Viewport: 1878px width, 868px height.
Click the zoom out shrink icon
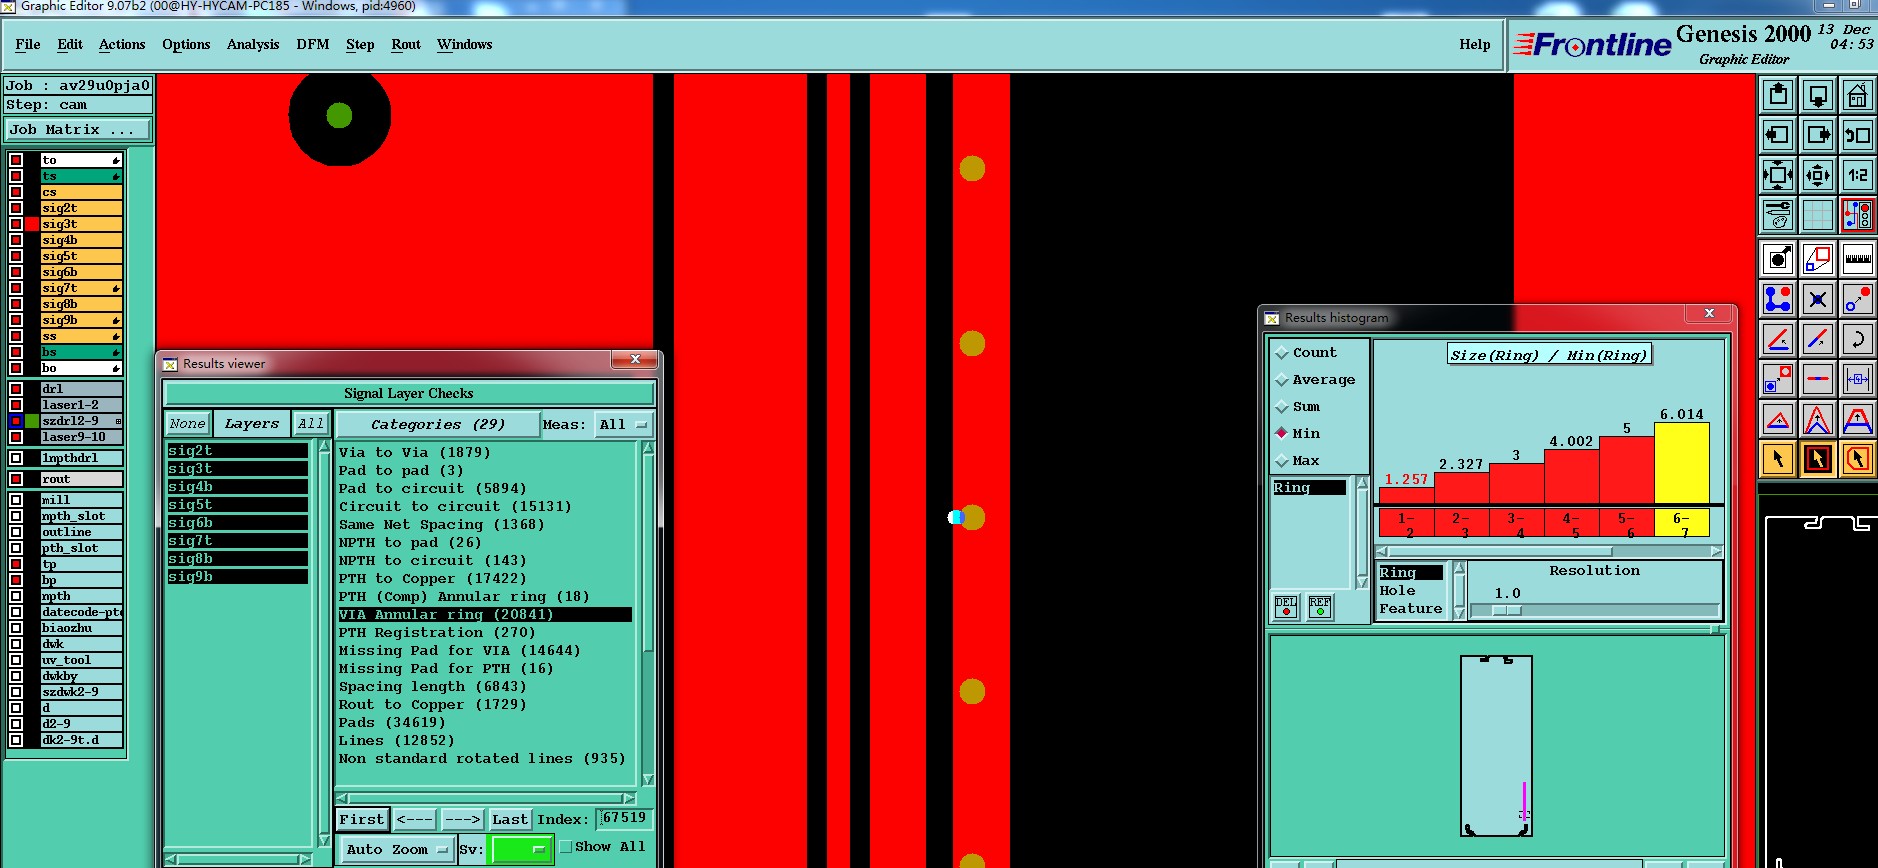click(1818, 175)
